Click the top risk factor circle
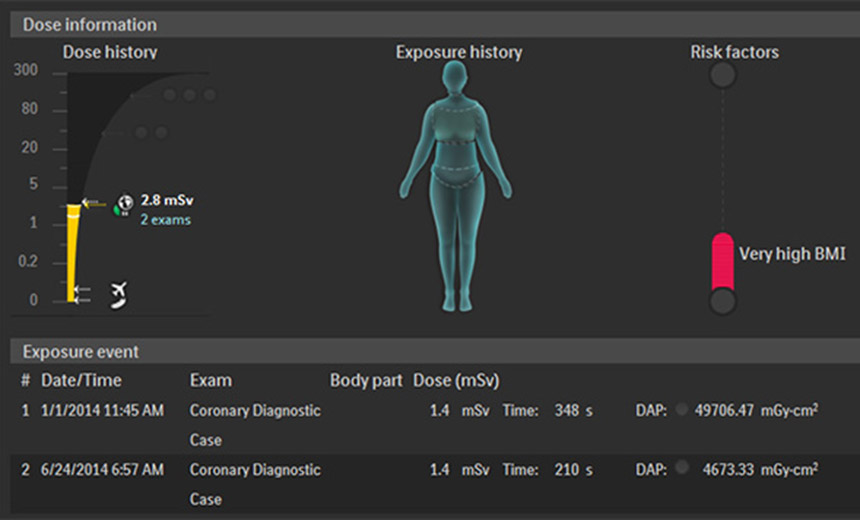The image size is (860, 520). tap(722, 75)
